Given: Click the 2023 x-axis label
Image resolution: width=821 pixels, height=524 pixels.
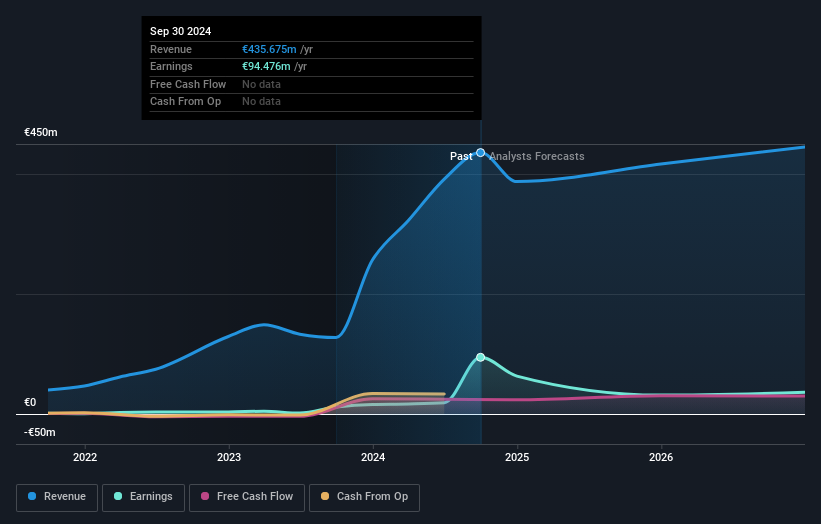Looking at the screenshot, I should [x=229, y=457].
